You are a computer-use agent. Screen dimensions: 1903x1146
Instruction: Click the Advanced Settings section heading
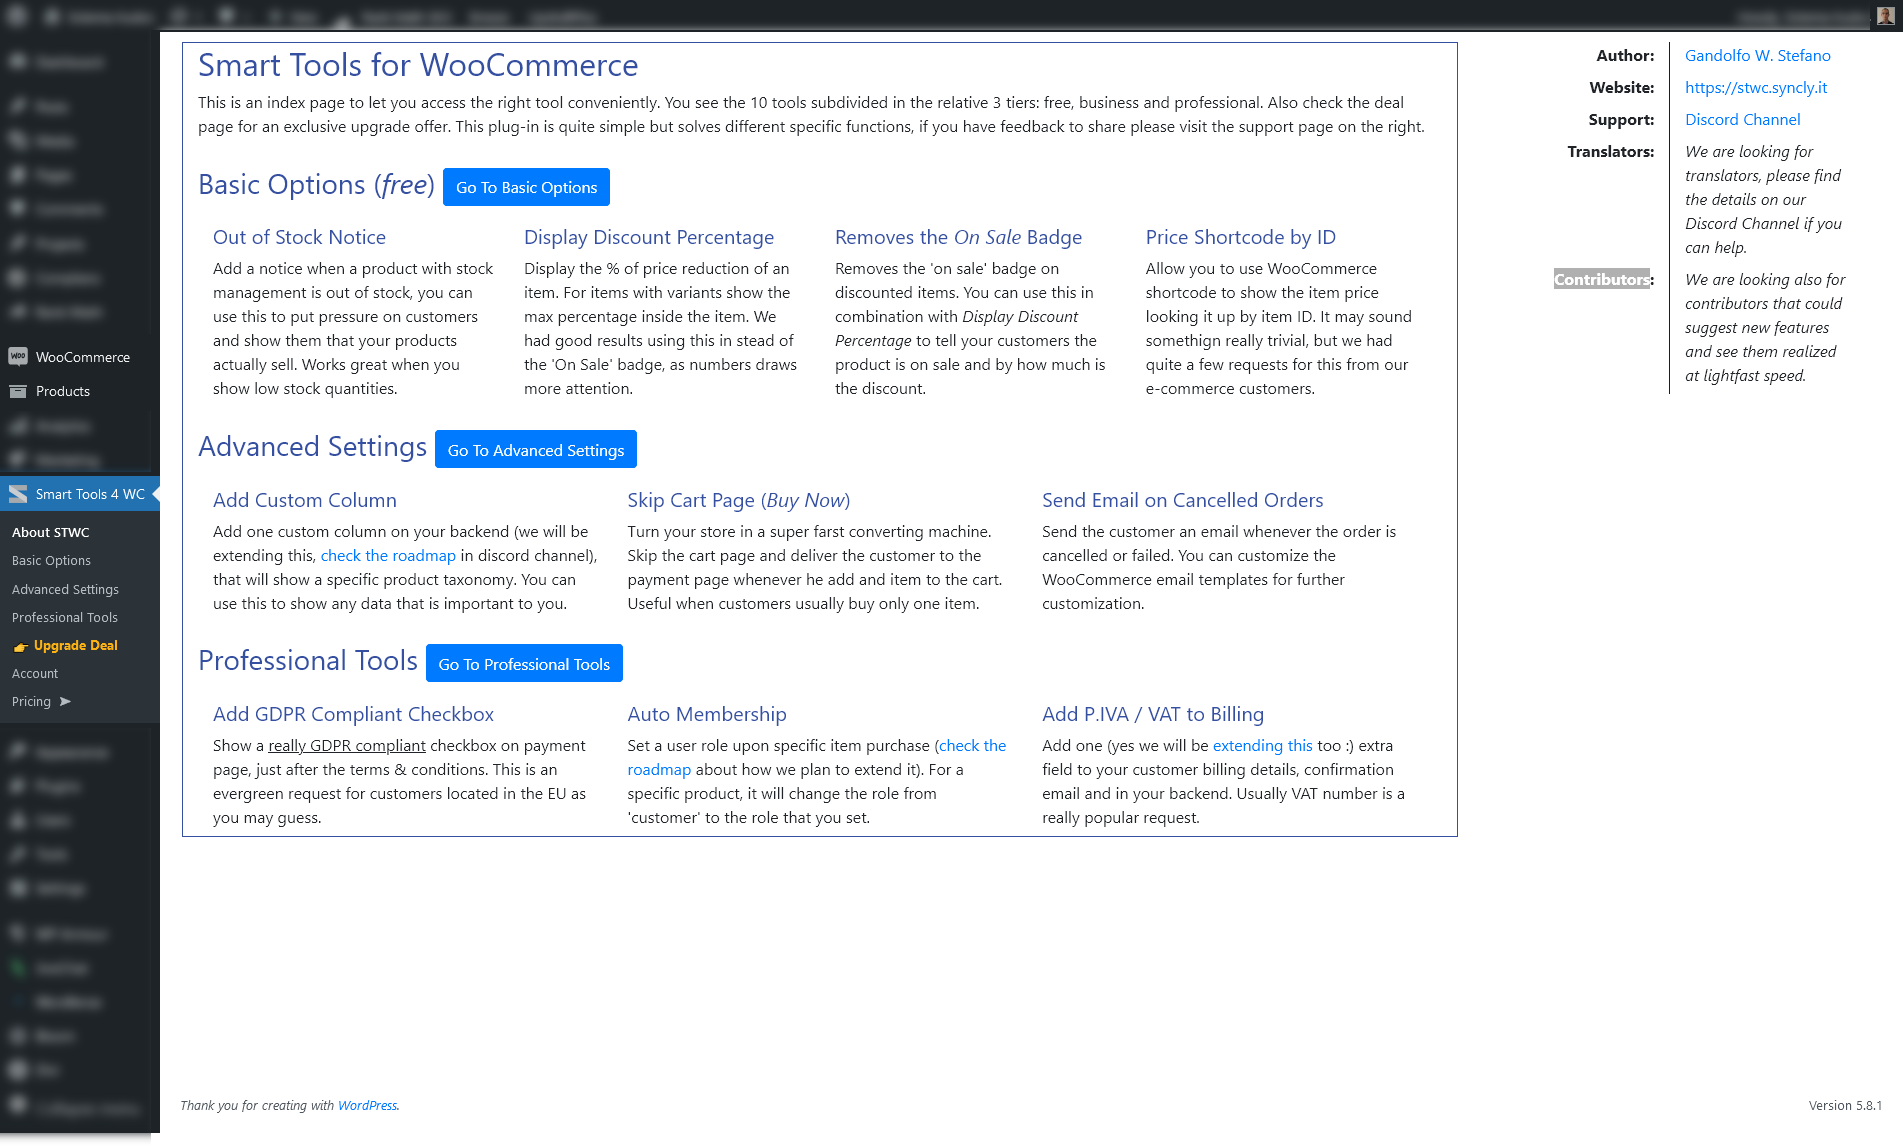pos(312,448)
